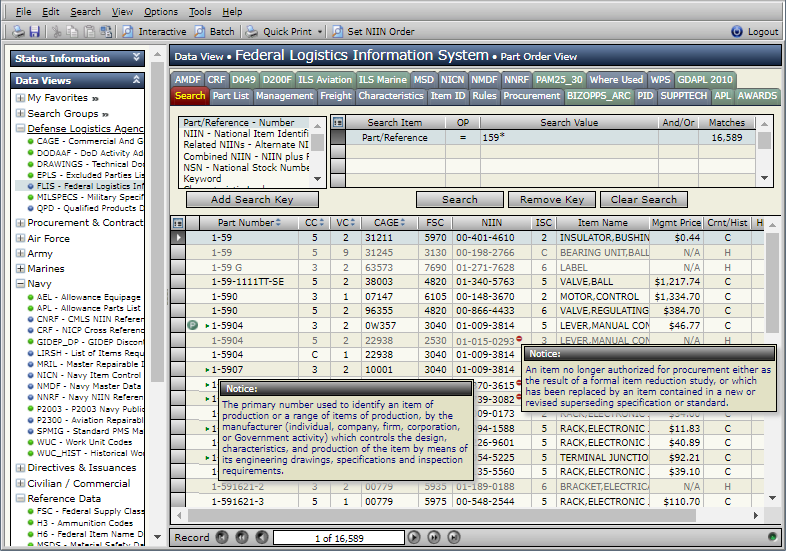Screen dimensions: 786x551
Task: Click Quick Print toolbar button
Action: pos(279,32)
